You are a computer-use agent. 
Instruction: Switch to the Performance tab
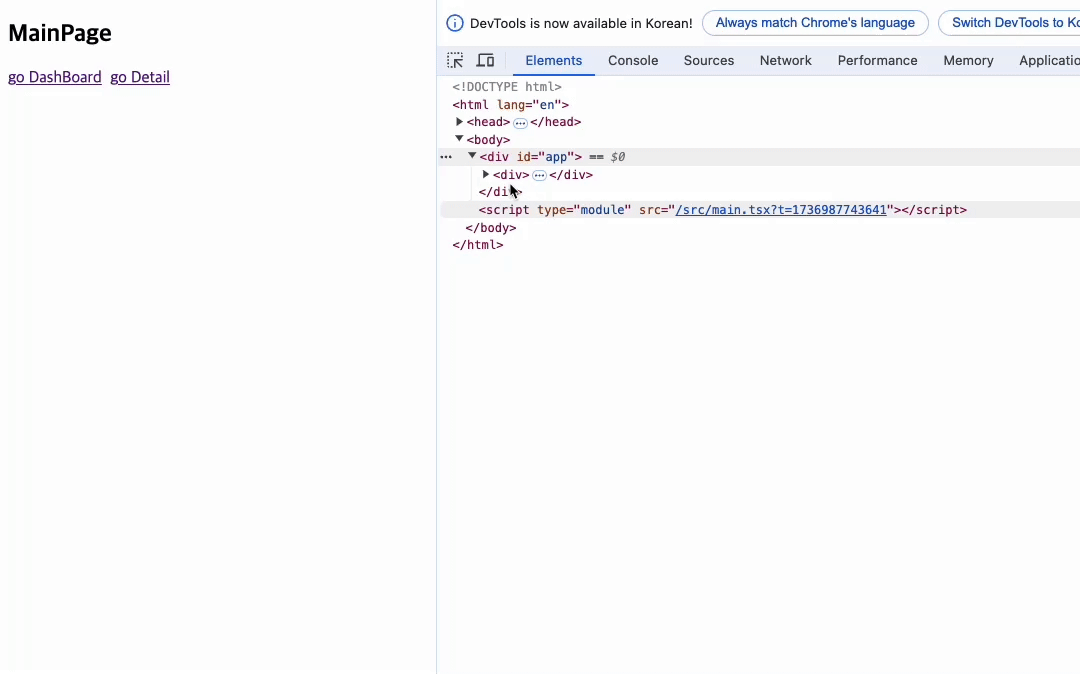coord(877,61)
